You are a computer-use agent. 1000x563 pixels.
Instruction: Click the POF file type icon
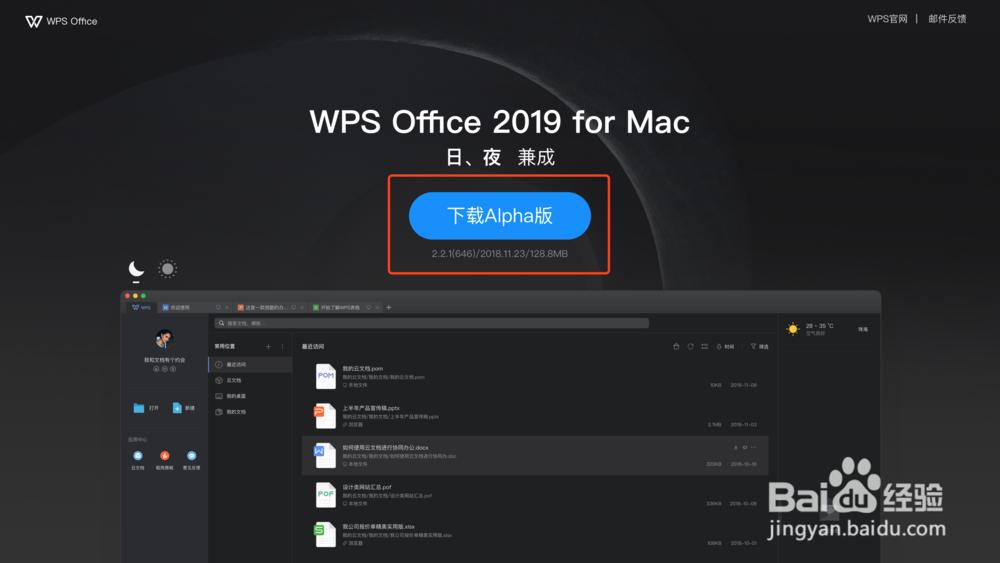325,495
